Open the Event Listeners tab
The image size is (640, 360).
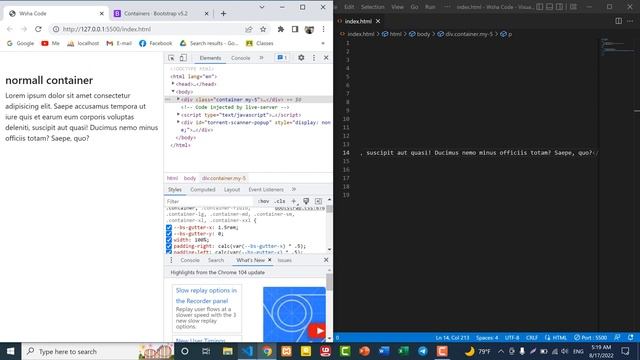(x=266, y=189)
